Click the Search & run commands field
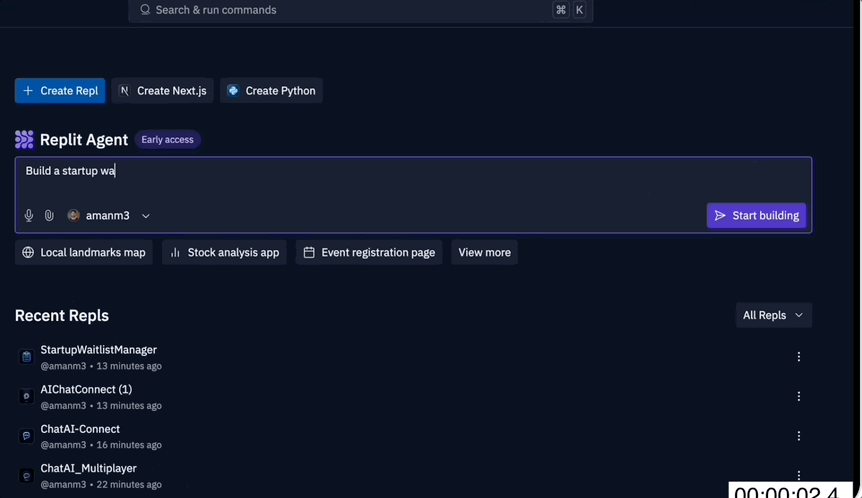 coord(361,10)
